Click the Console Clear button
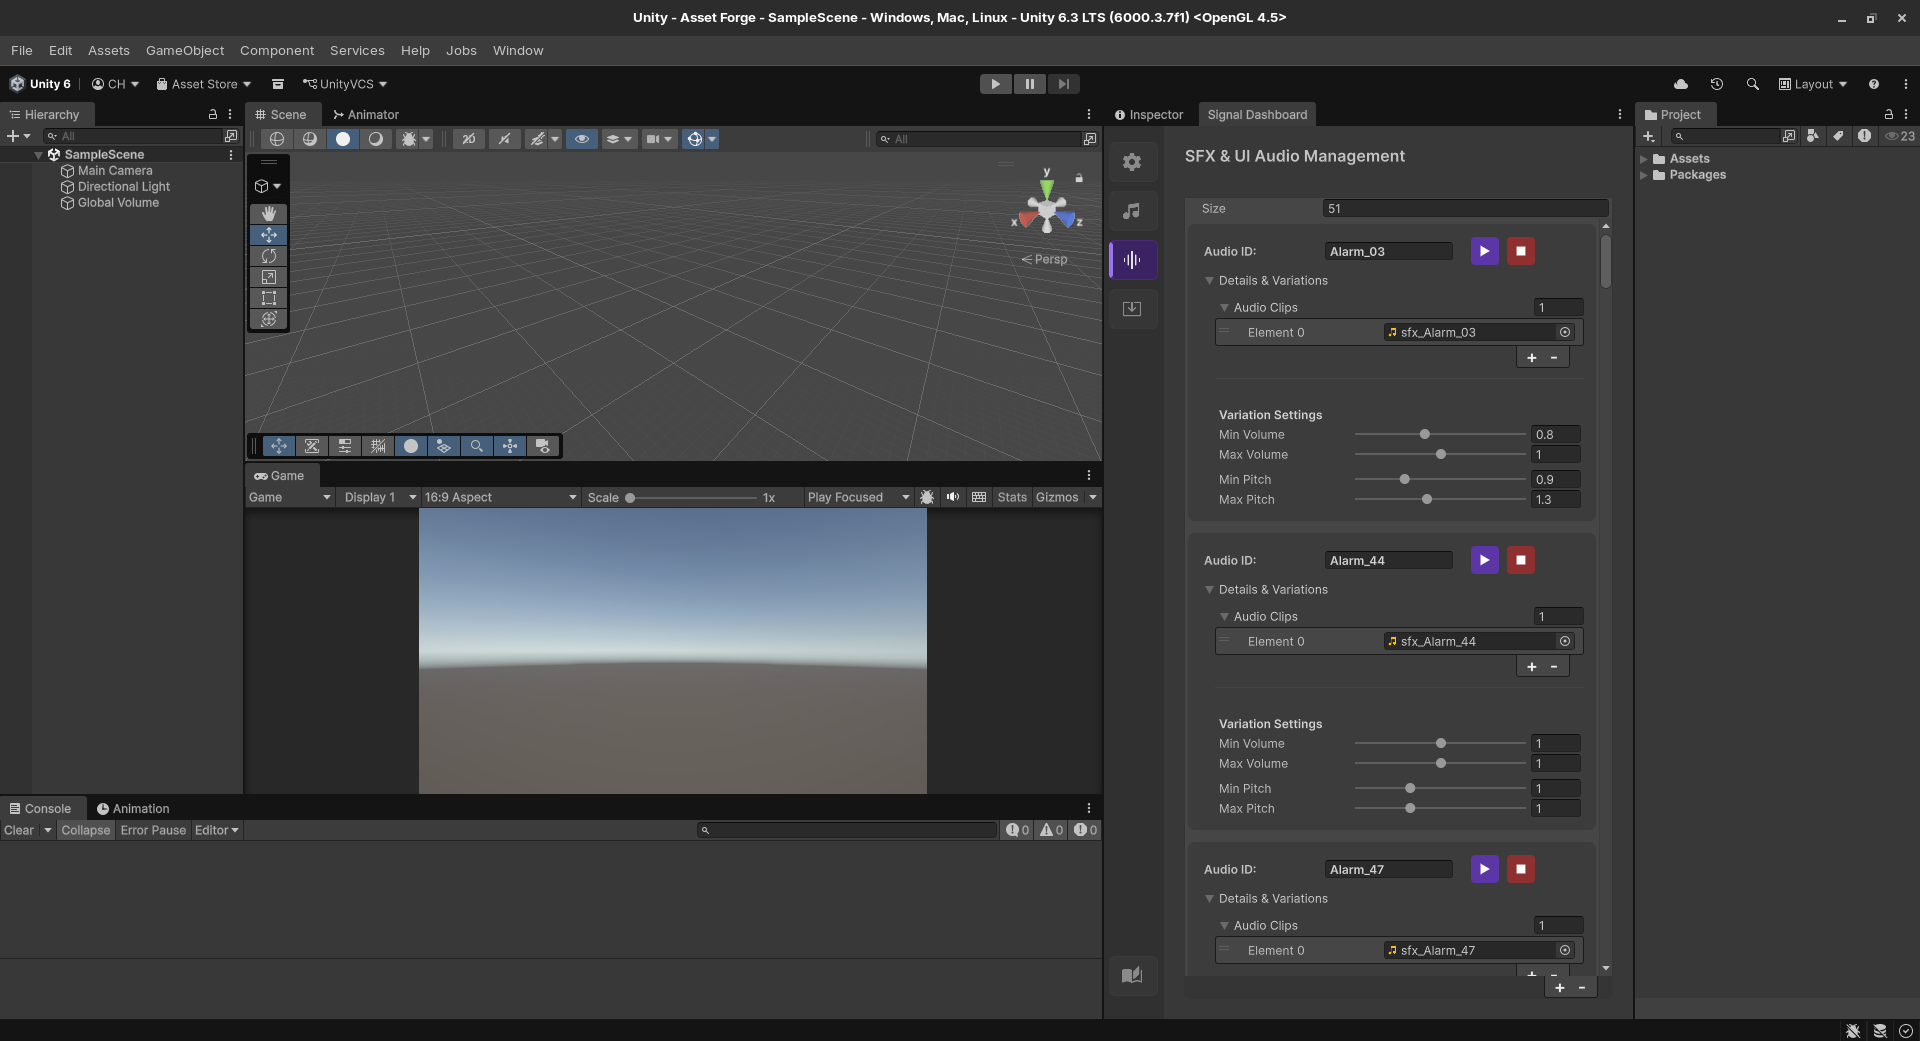 tap(19, 830)
